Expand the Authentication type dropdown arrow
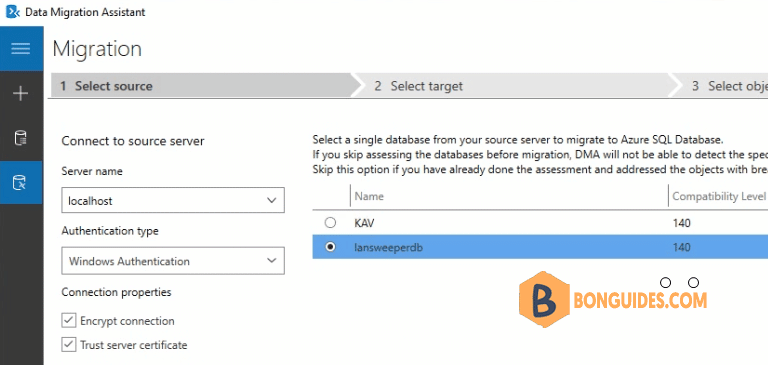 [271, 261]
